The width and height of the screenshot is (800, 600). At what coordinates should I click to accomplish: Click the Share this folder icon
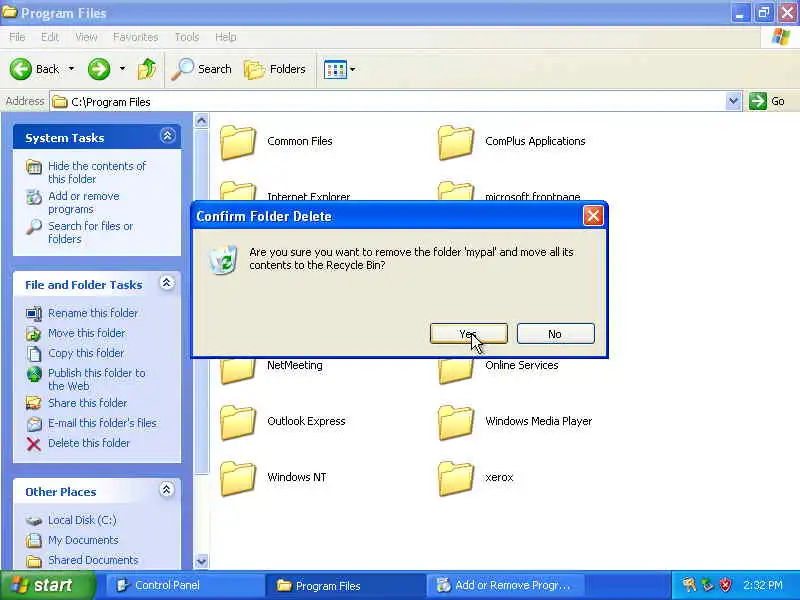click(x=34, y=403)
